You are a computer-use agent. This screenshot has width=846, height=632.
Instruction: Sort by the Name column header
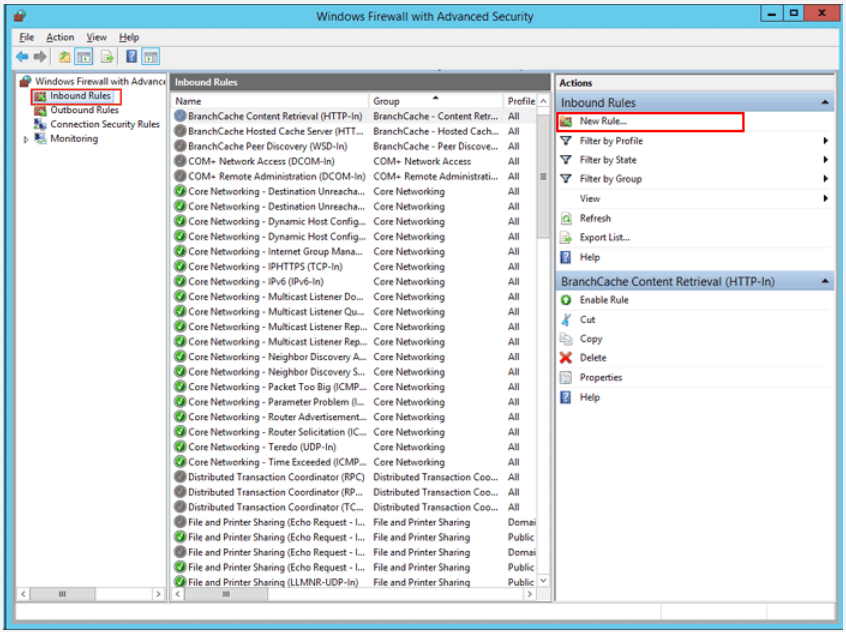(x=270, y=101)
